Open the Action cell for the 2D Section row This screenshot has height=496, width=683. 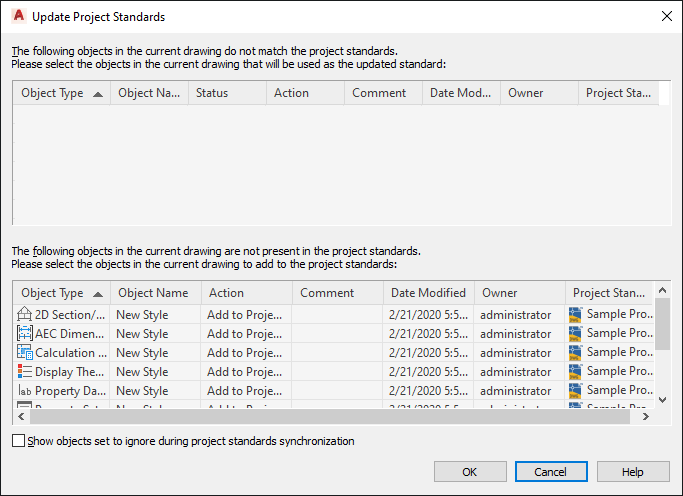coord(246,315)
